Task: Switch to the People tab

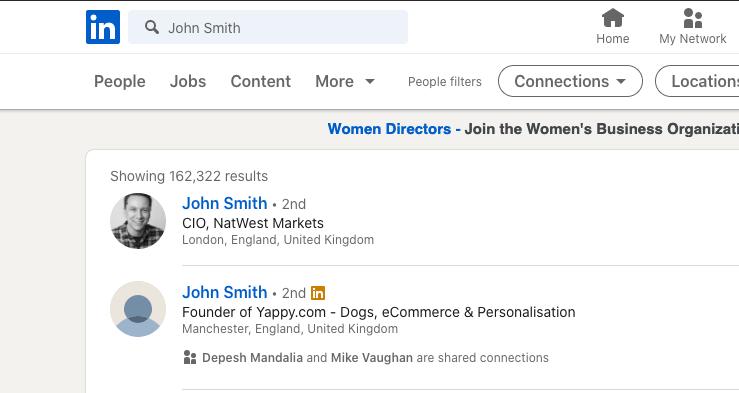Action: click(120, 81)
